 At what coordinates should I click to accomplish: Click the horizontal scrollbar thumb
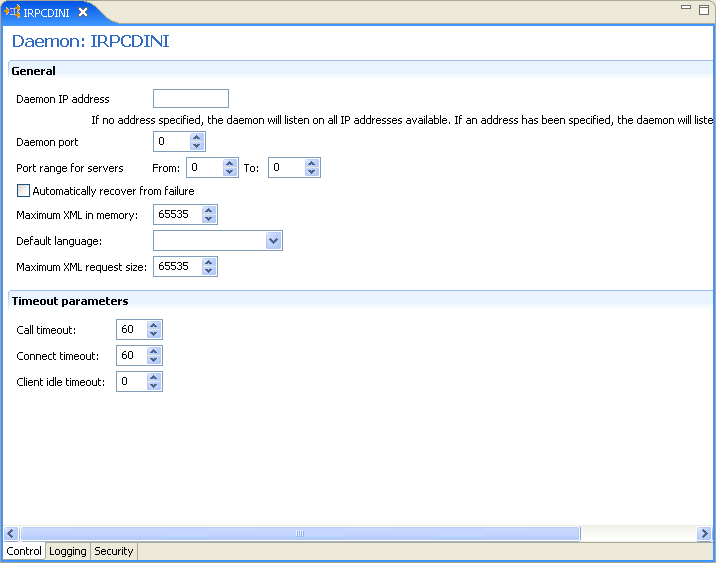pyautogui.click(x=300, y=533)
